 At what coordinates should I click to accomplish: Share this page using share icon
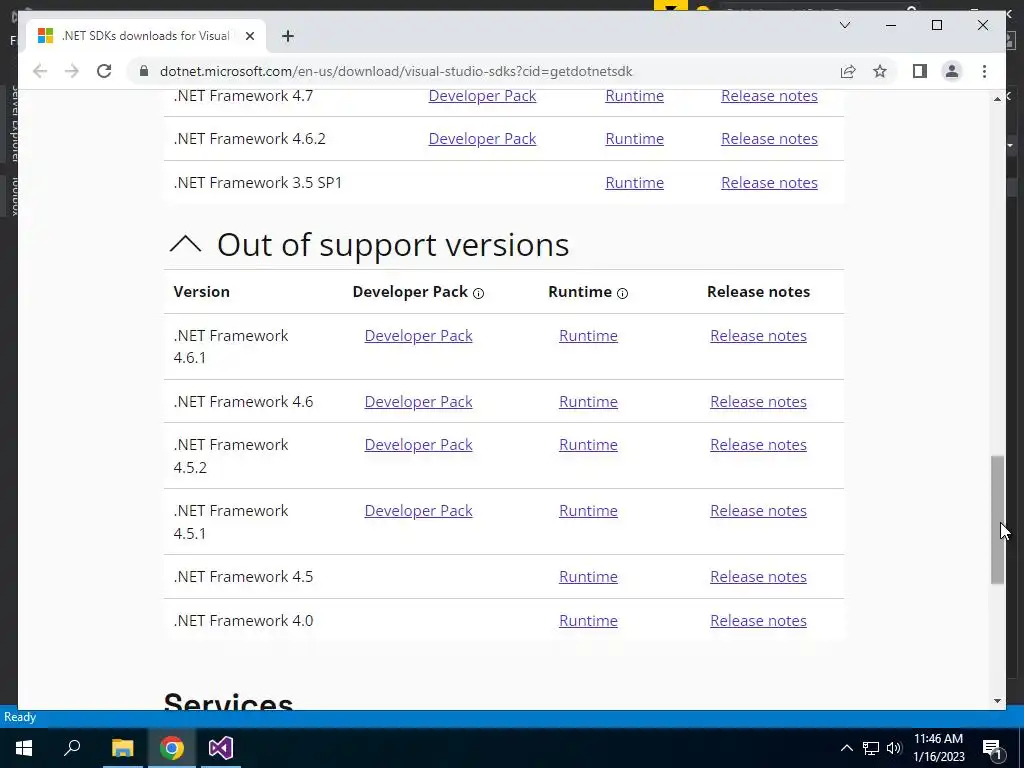pyautogui.click(x=848, y=71)
